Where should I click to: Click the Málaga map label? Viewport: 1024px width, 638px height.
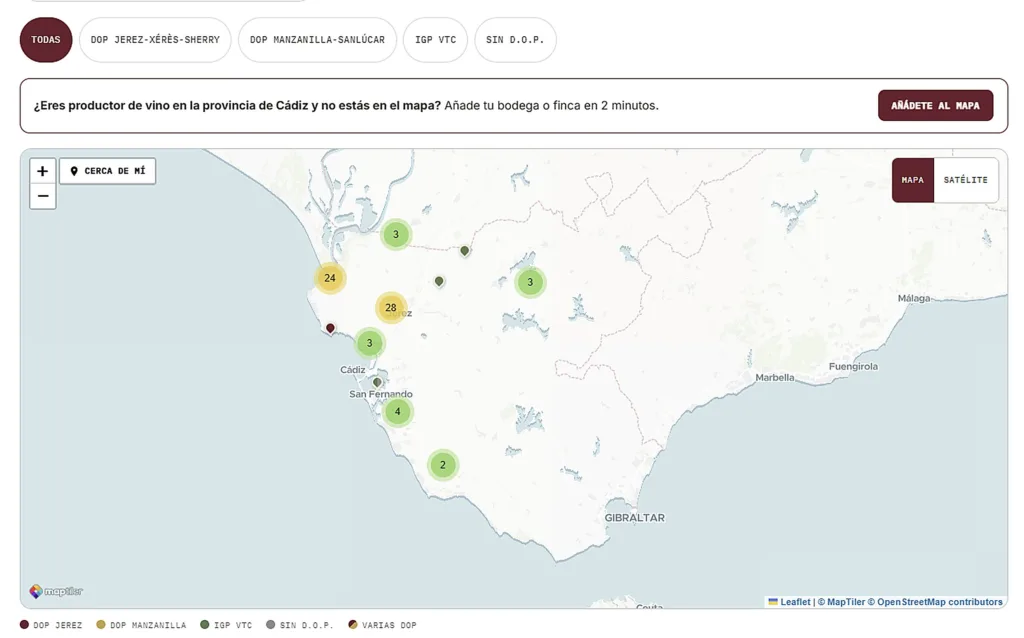coord(914,298)
